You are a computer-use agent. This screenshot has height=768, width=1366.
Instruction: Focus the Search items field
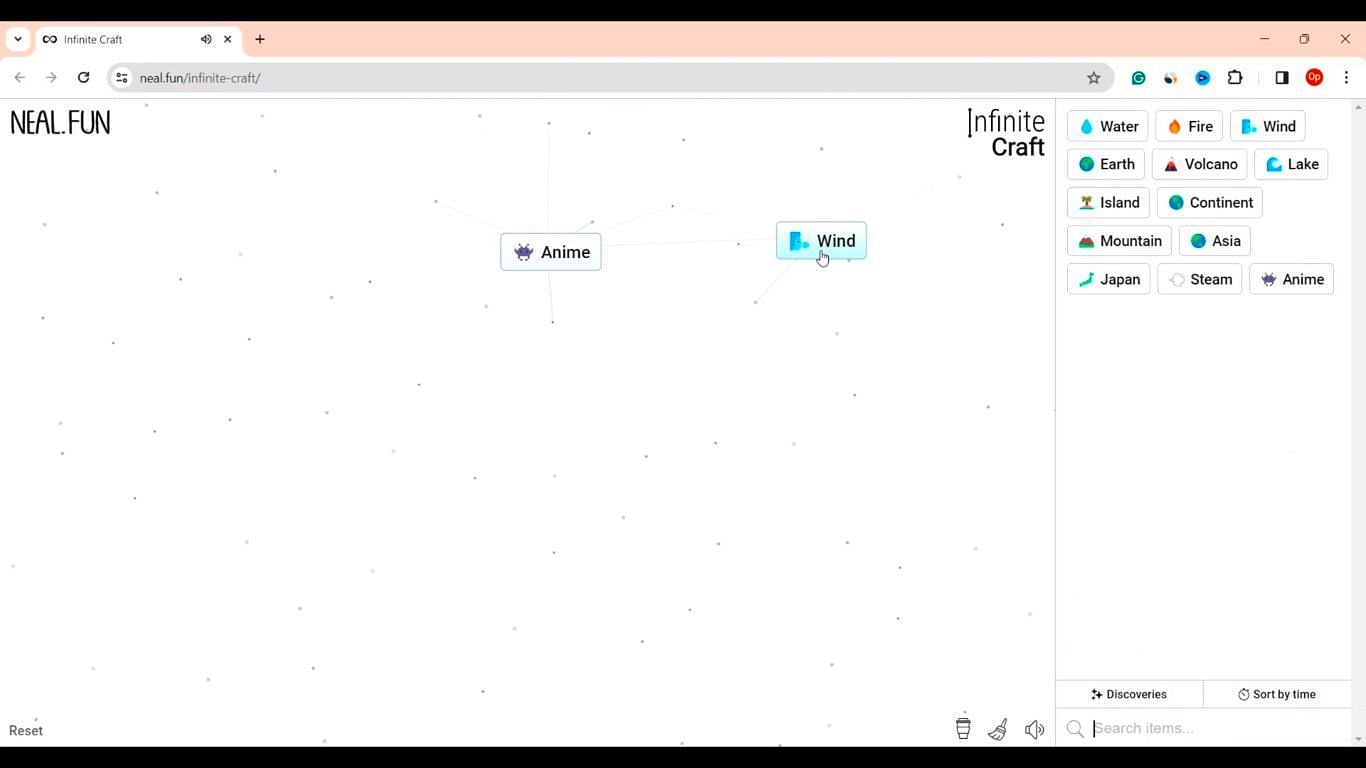tap(1218, 728)
